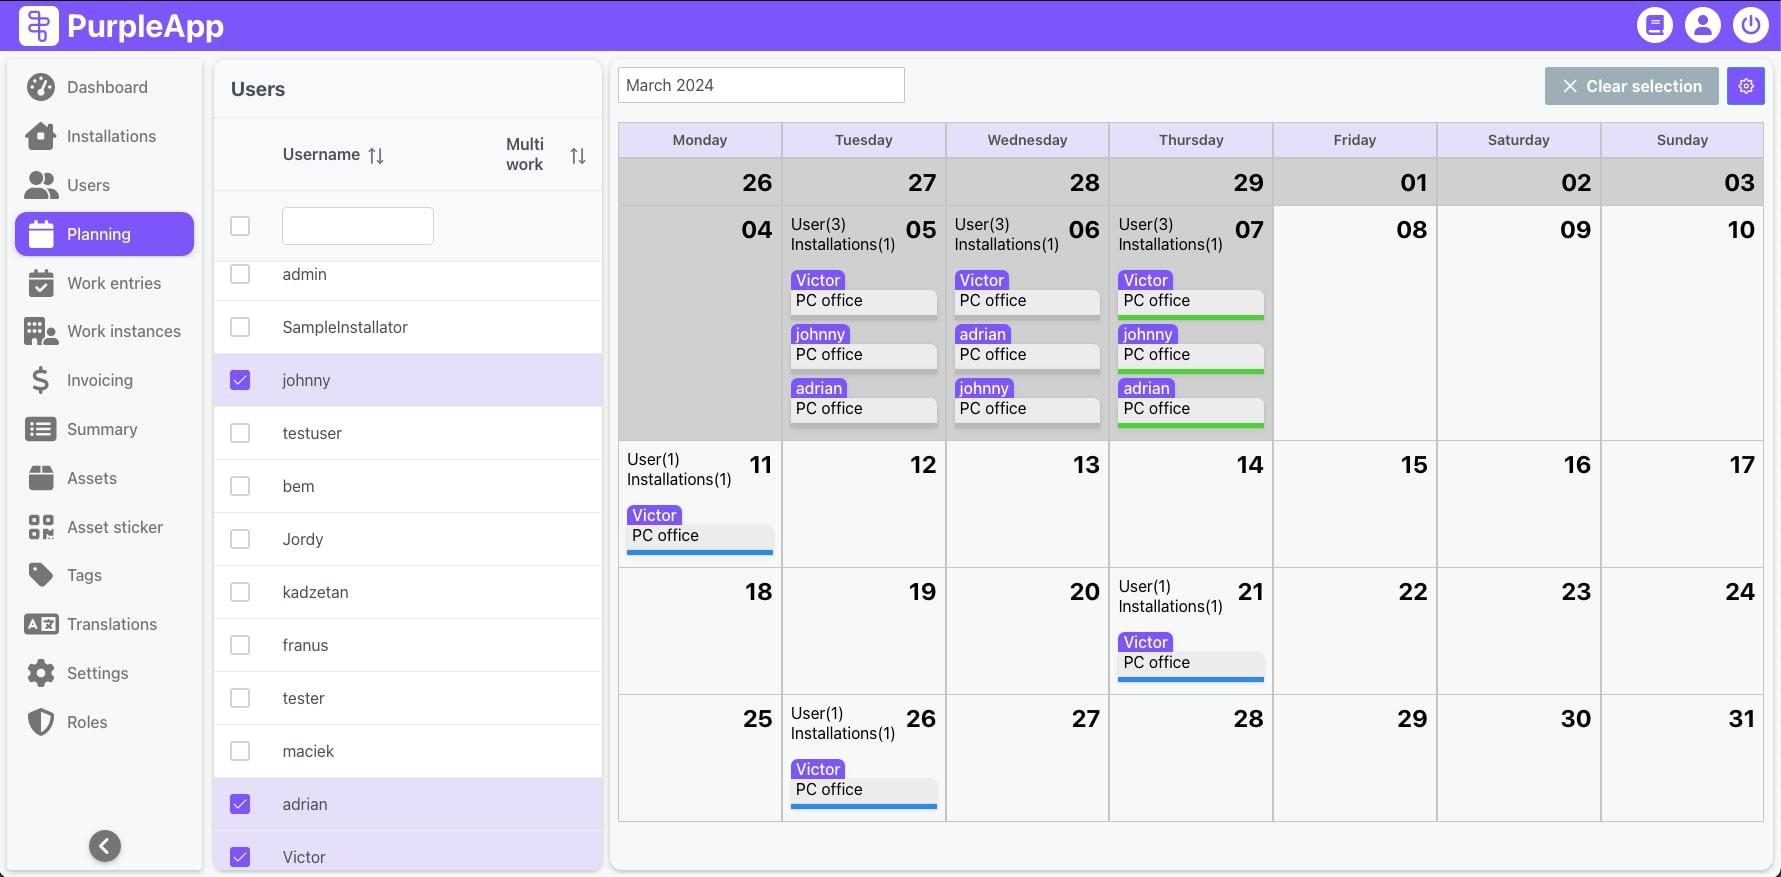Collapse the sidebar with the arrow button
The image size is (1781, 877).
coord(105,846)
